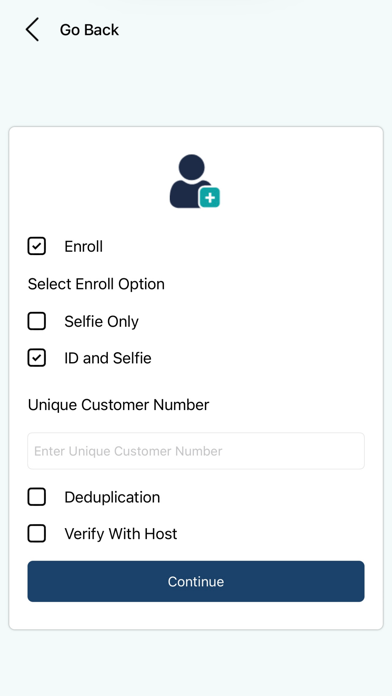Click the Select Enroll Option heading
The height and width of the screenshot is (696, 392).
96,284
